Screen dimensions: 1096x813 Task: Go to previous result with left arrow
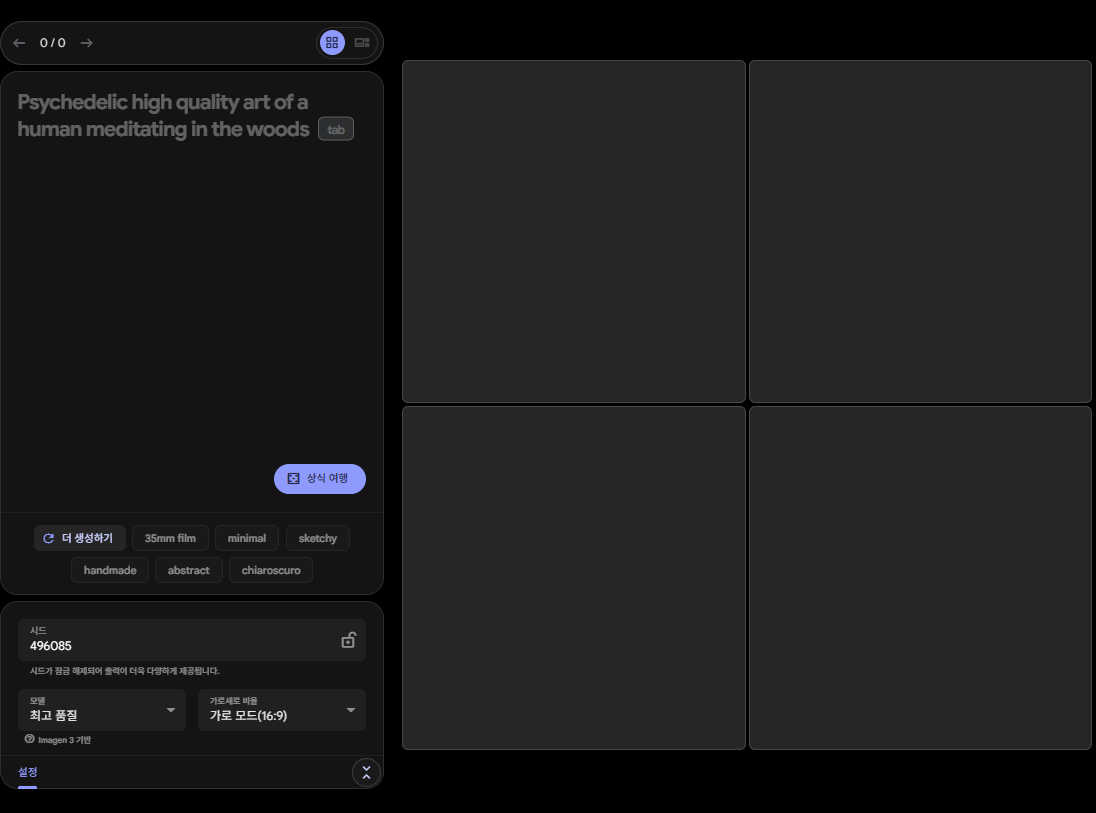point(20,43)
